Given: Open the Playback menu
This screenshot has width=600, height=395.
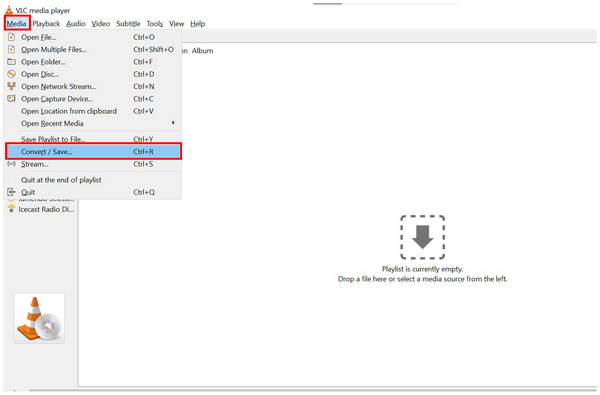Looking at the screenshot, I should click(46, 24).
